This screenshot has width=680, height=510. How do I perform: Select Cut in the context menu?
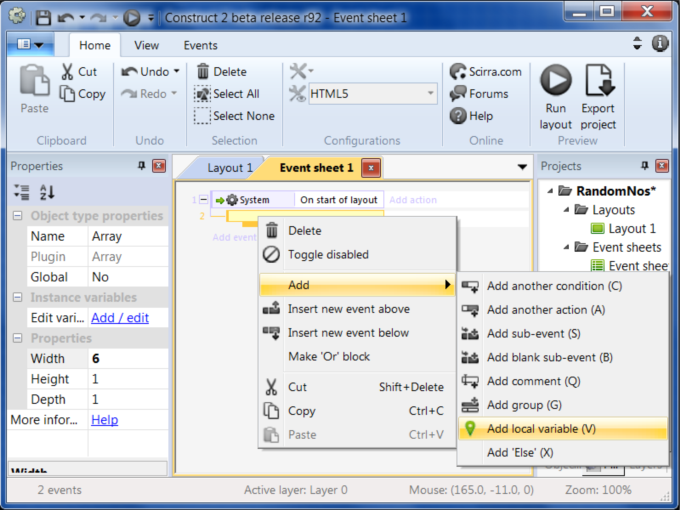[357, 387]
